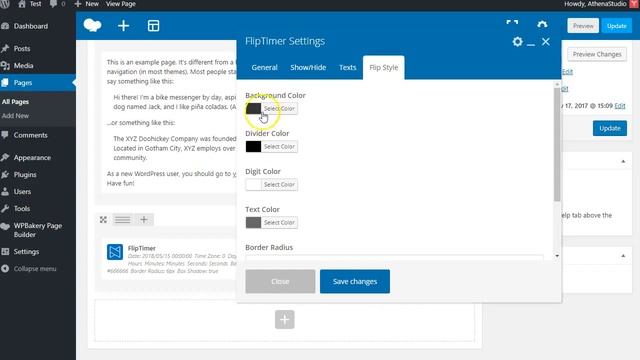Open the New menu in admin bar
The width and height of the screenshot is (640, 360).
coord(87,4)
